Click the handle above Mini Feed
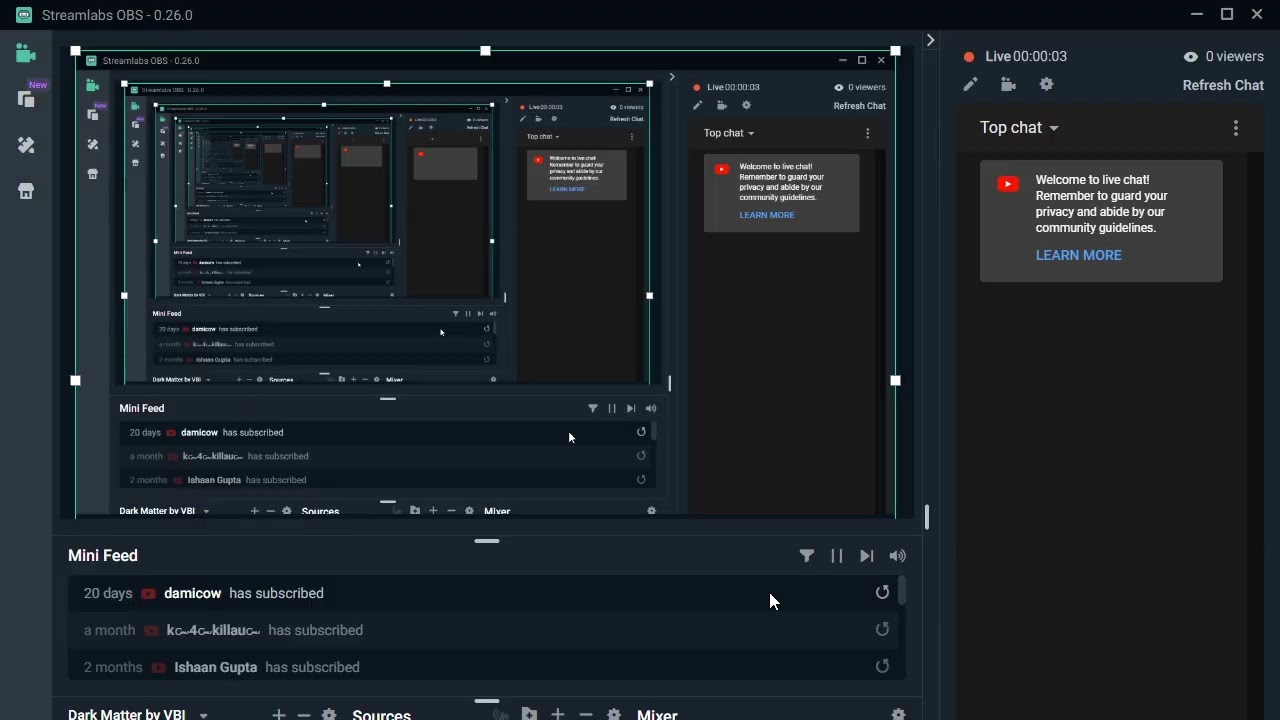This screenshot has width=1280, height=720. coord(487,541)
